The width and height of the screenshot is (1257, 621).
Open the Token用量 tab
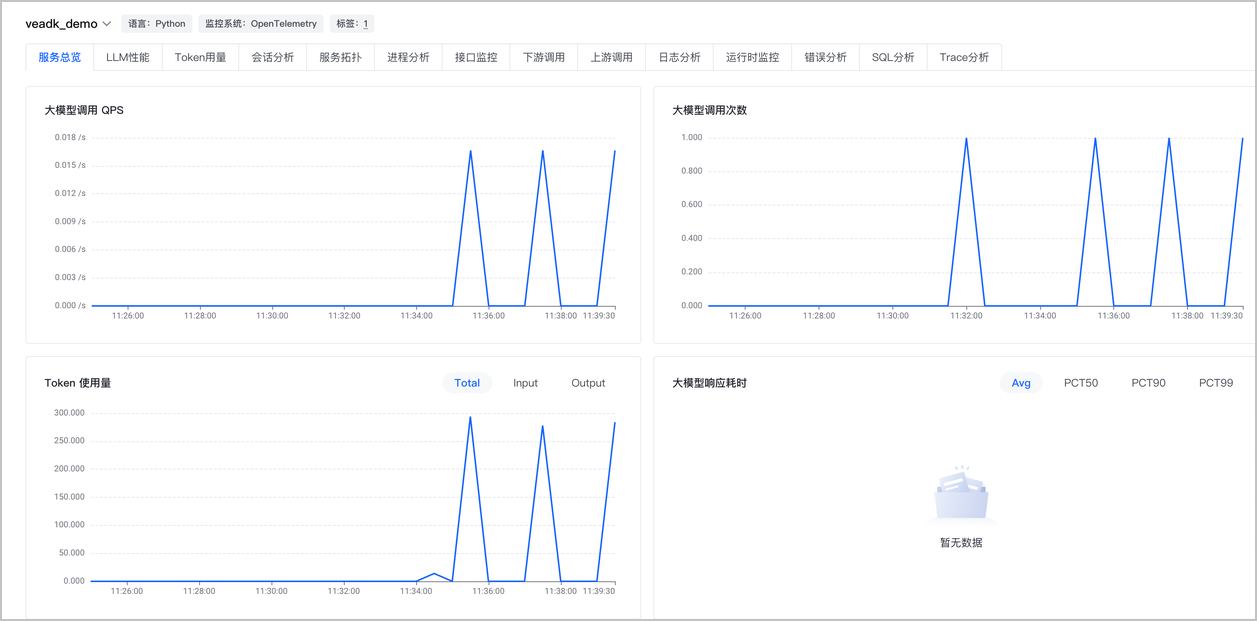pyautogui.click(x=200, y=57)
